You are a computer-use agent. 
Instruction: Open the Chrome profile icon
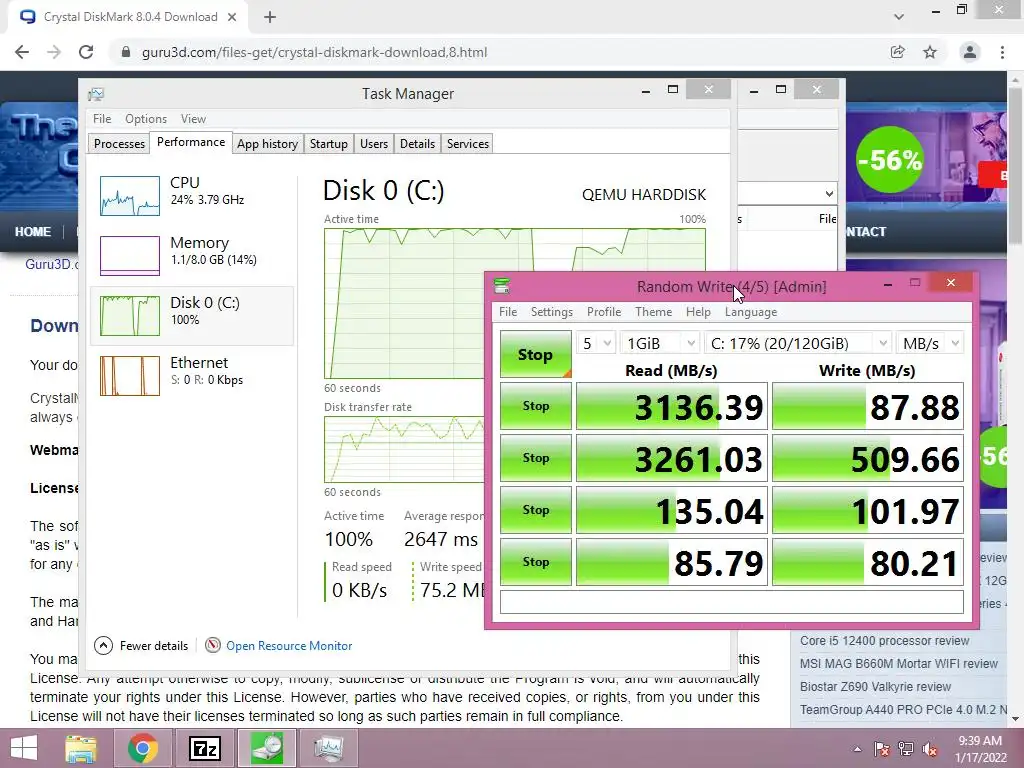pos(970,52)
